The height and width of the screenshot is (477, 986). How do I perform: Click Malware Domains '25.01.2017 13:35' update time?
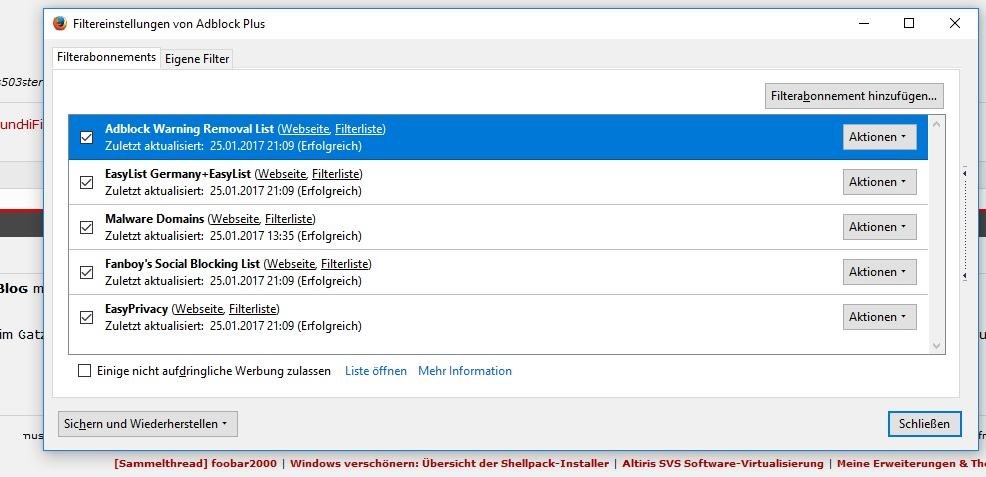[x=251, y=236]
